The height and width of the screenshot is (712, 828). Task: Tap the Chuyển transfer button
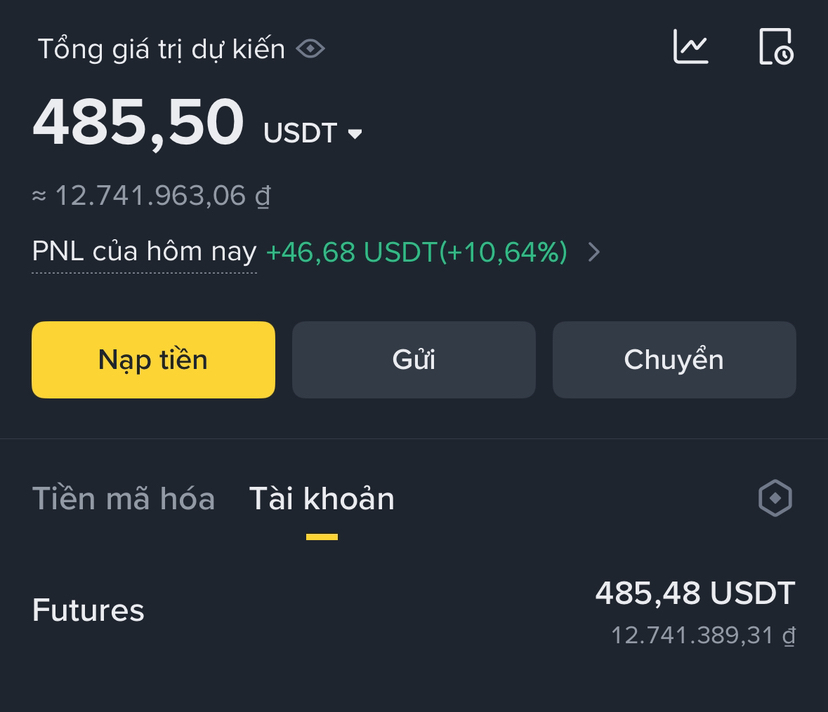coord(674,360)
